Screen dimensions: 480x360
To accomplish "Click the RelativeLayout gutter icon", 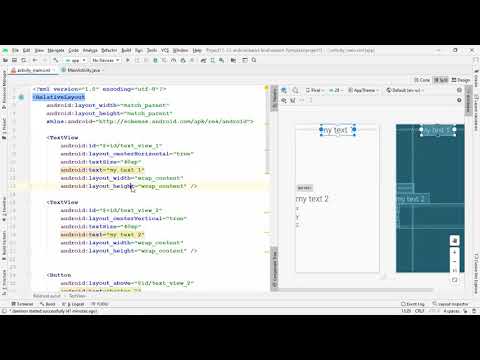I will pos(21,97).
